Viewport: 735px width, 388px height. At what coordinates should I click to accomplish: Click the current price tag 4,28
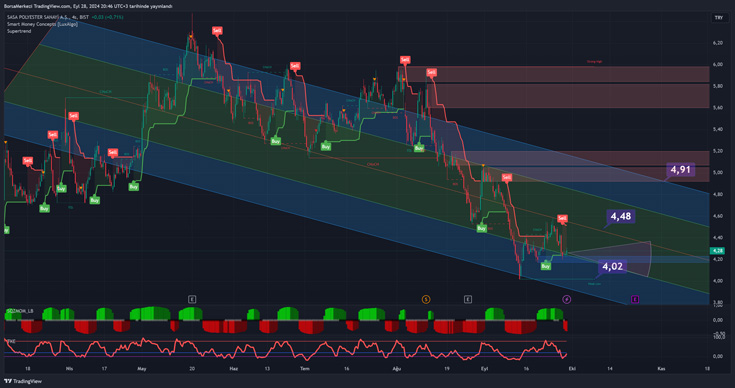[718, 251]
